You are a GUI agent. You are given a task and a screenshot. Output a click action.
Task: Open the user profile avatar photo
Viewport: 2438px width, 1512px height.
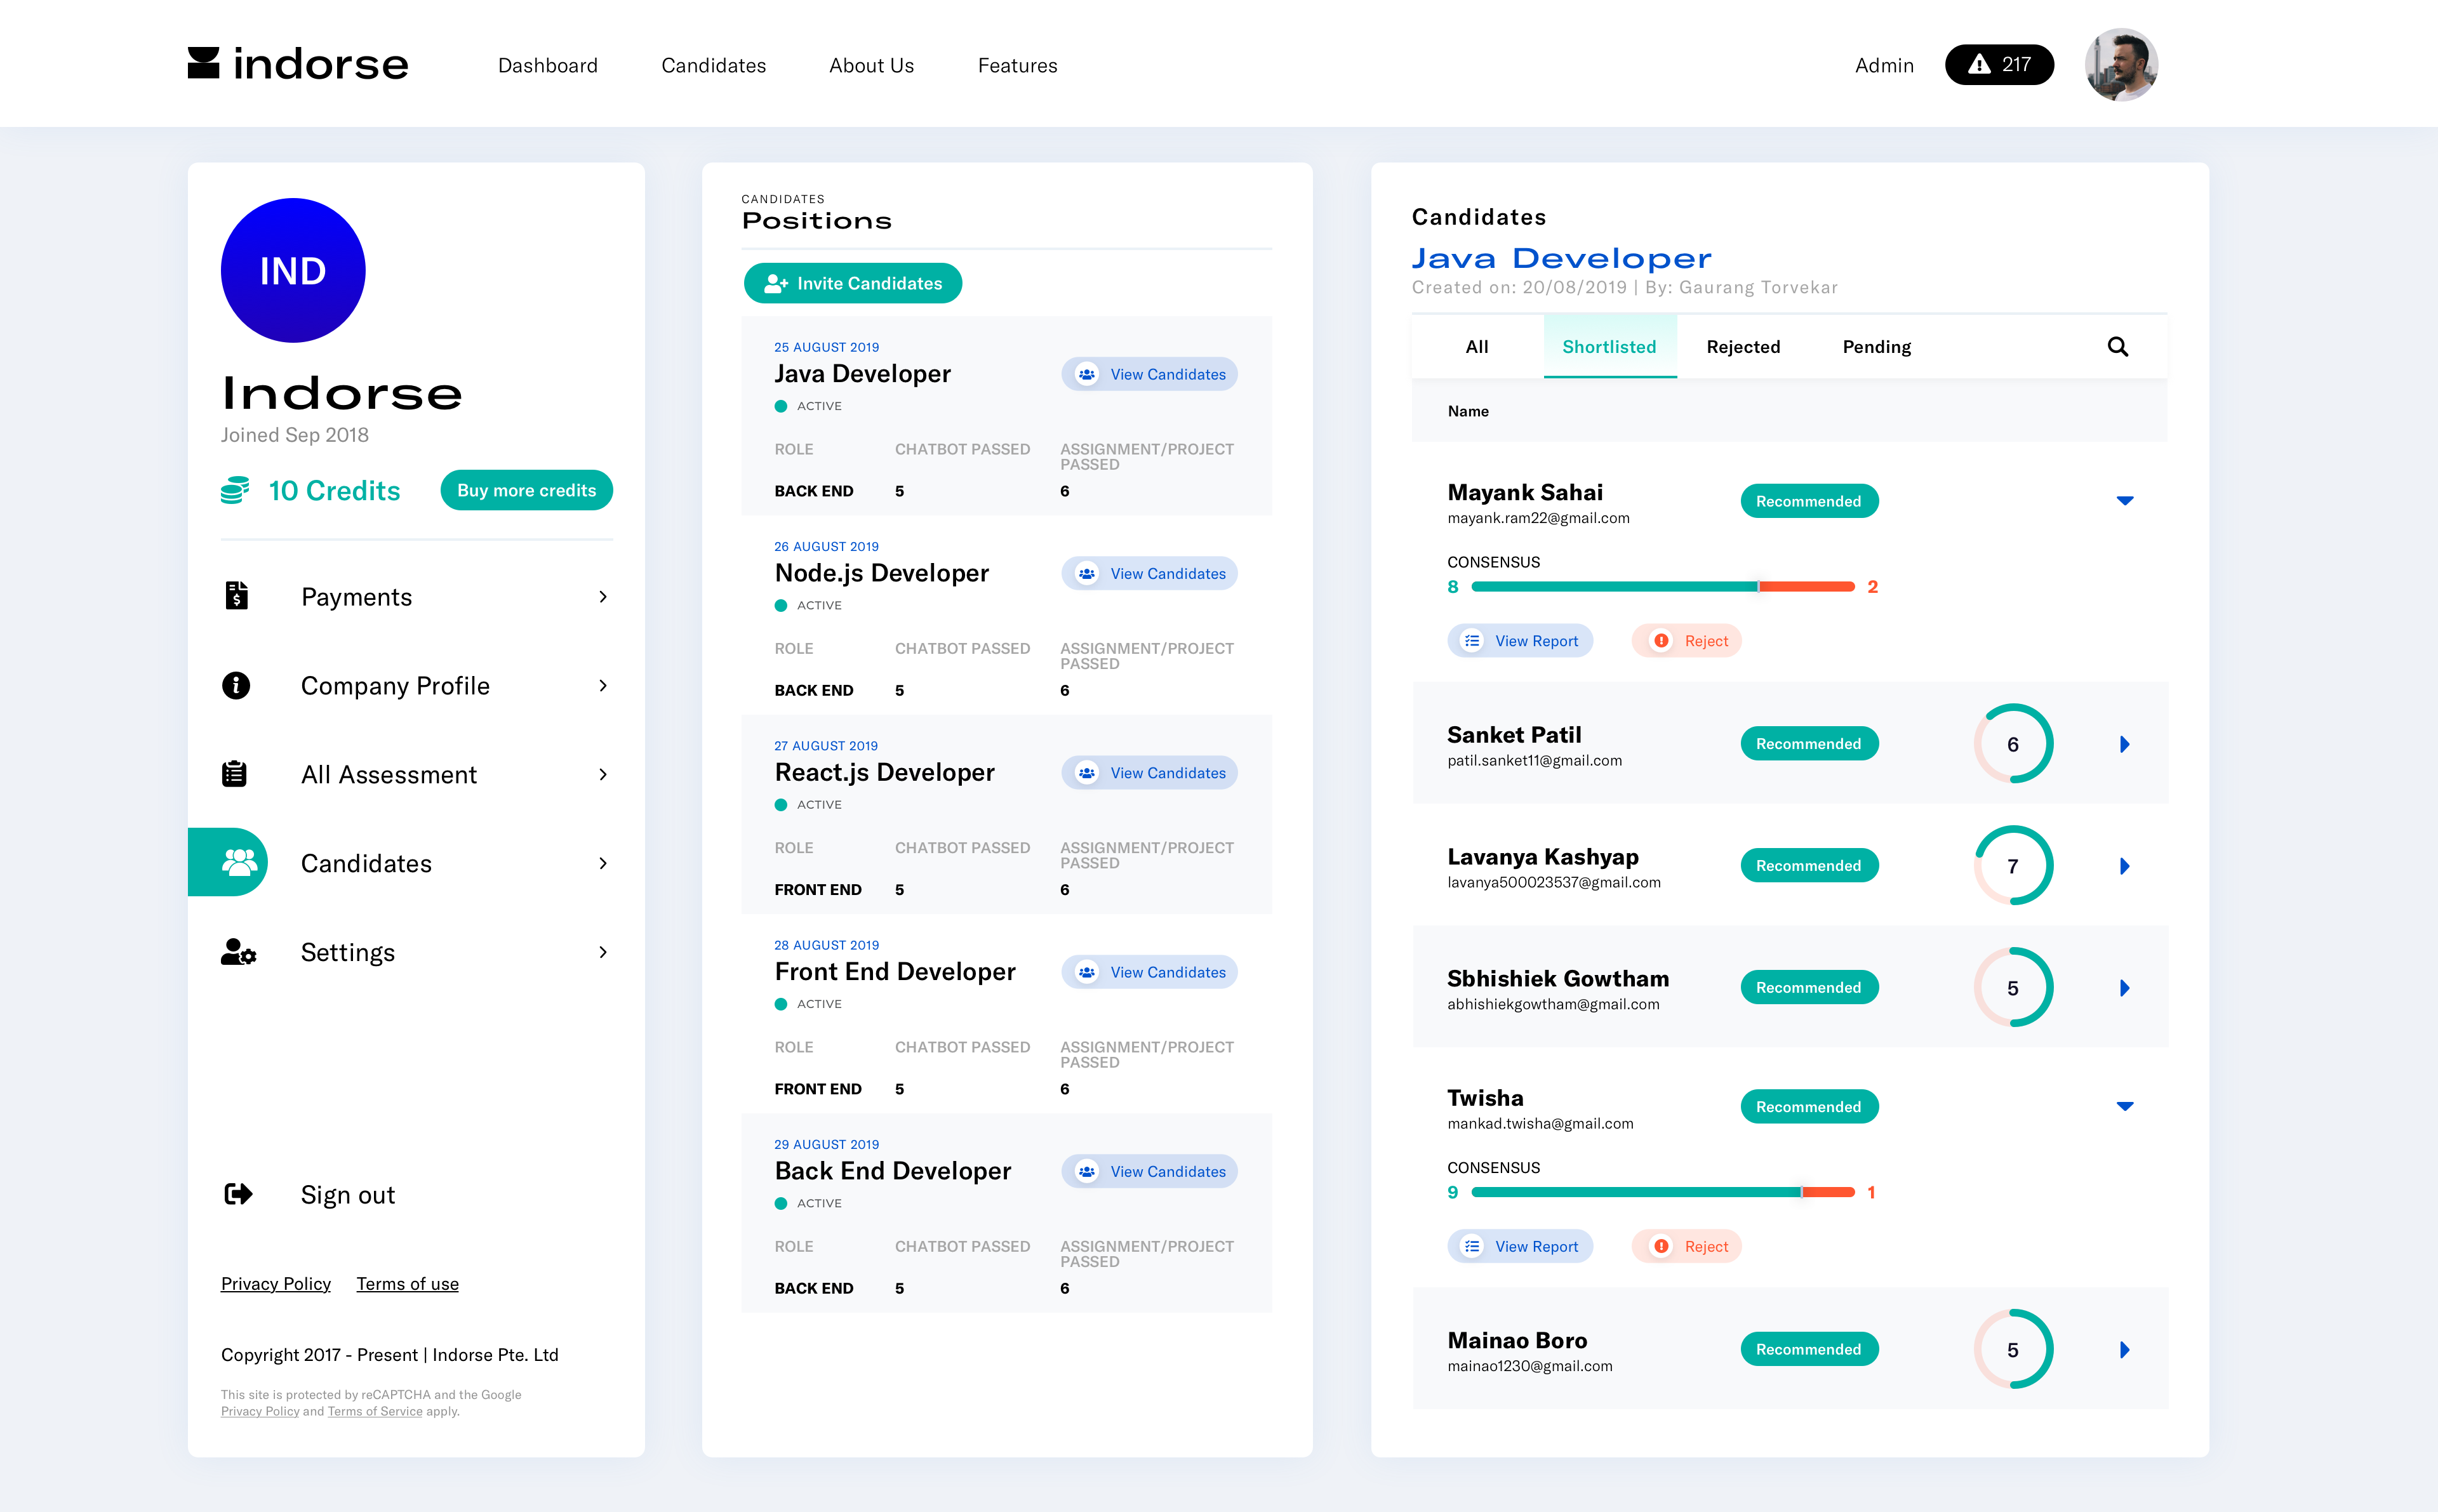pos(2121,65)
